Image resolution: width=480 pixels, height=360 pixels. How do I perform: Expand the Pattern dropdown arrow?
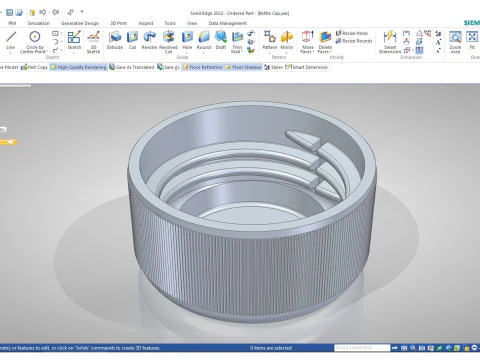click(269, 52)
